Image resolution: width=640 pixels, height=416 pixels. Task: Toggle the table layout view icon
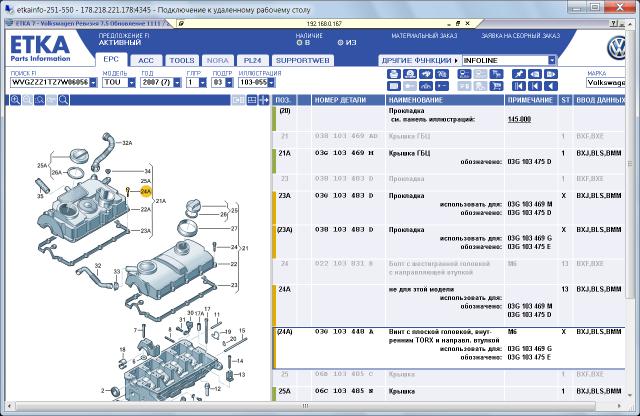252,100
